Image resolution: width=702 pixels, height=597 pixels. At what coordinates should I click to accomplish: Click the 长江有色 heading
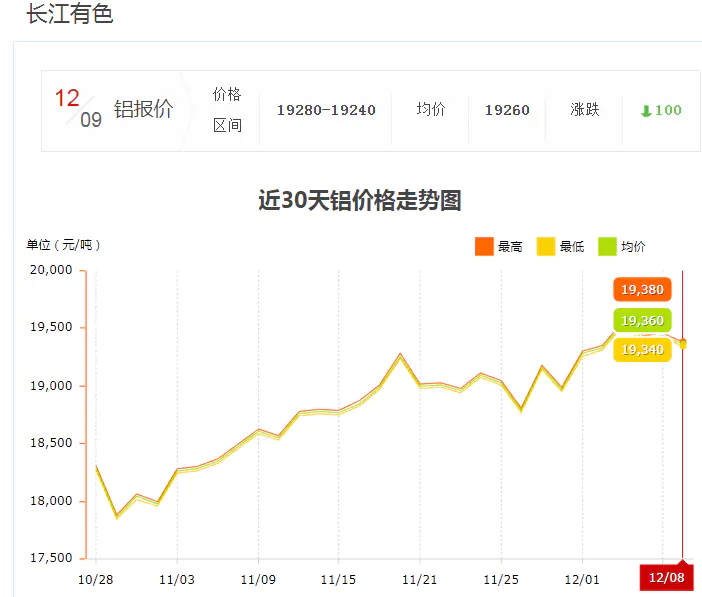click(69, 15)
